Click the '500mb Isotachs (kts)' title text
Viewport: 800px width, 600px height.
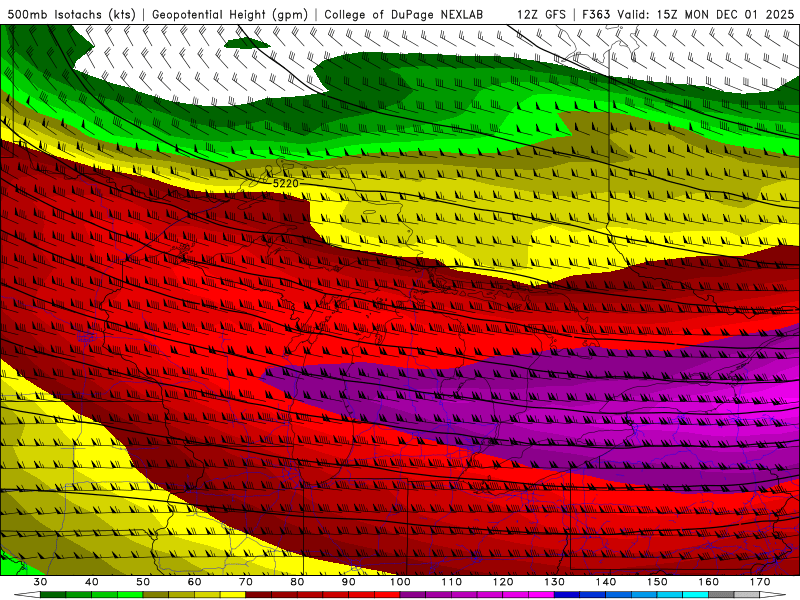coord(71,14)
